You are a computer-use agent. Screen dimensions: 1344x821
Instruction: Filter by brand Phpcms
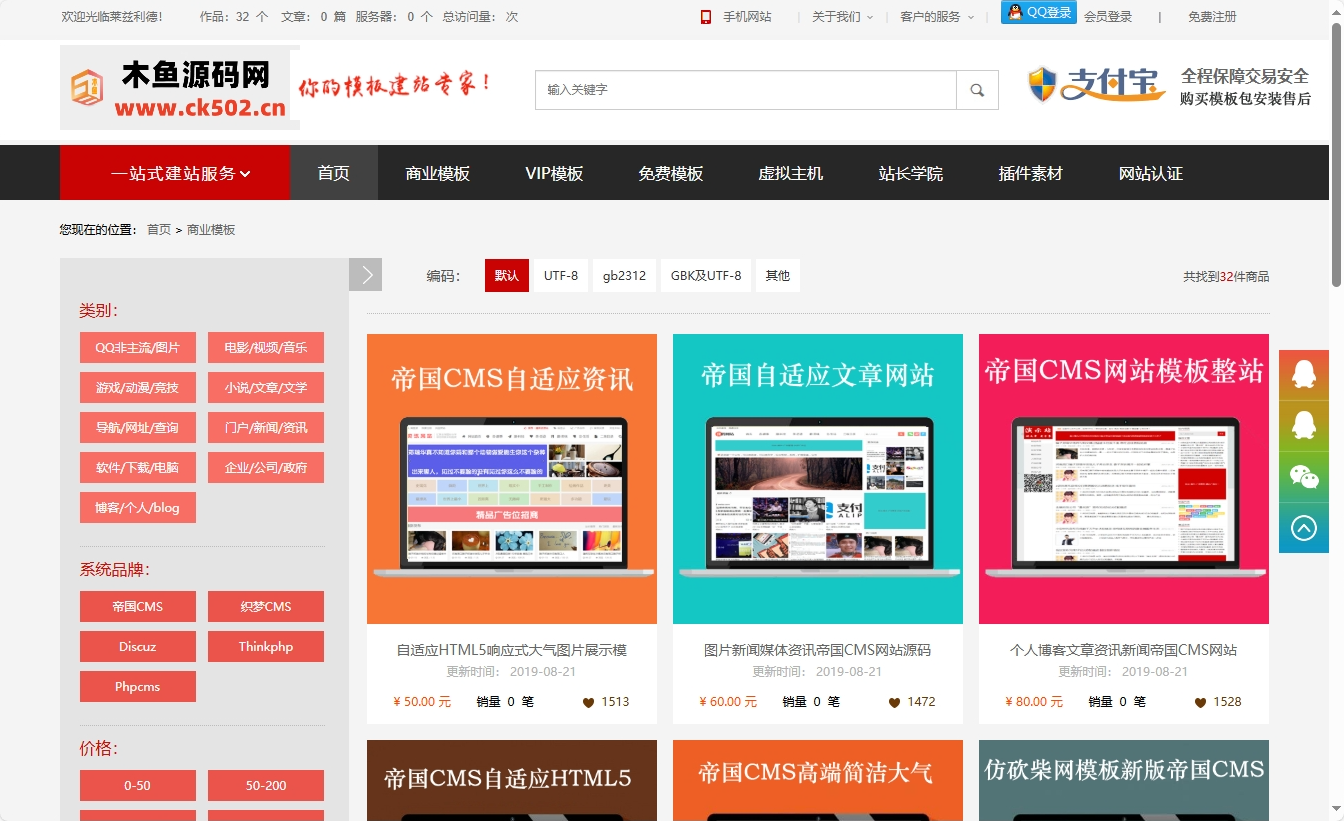[x=138, y=687]
